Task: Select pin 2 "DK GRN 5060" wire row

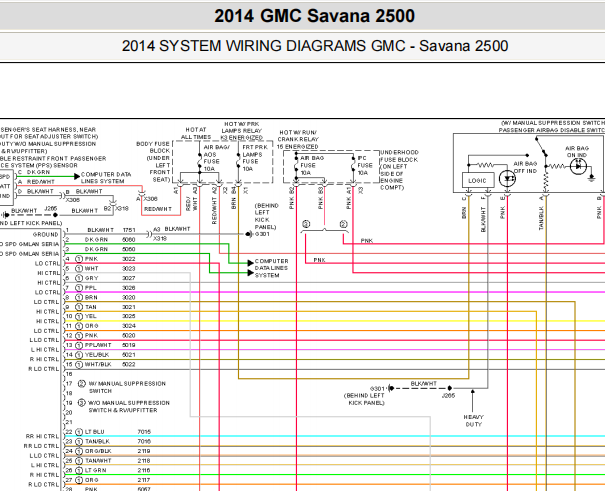Action: 100,240
